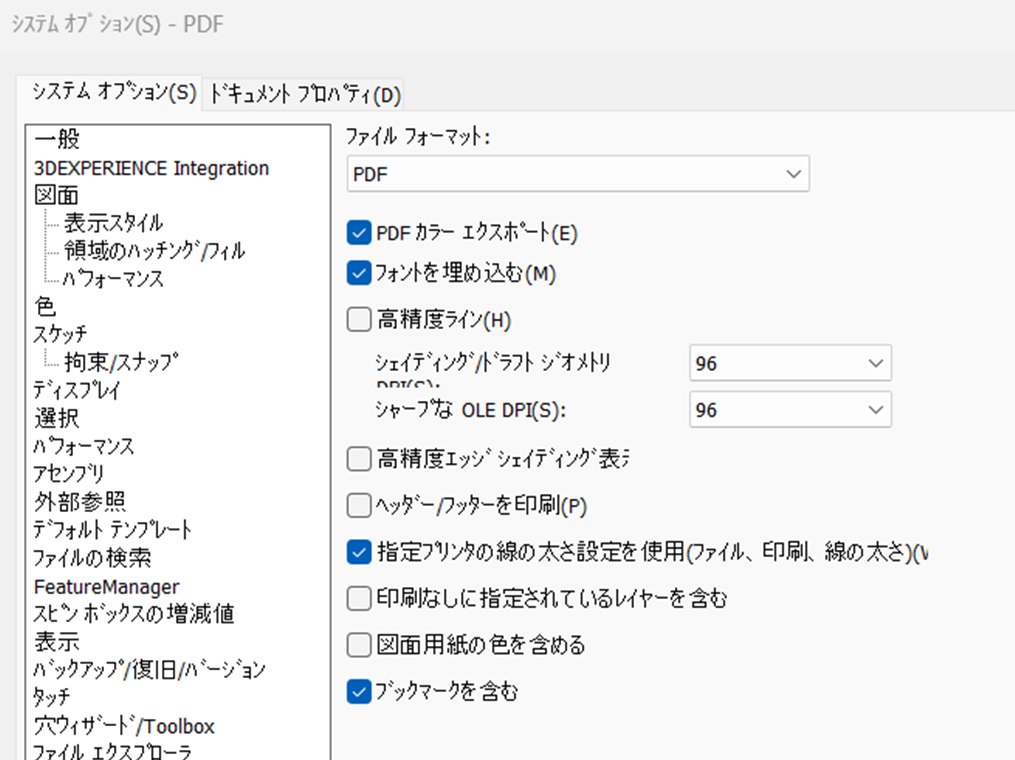
Task: Enable 高精度ライン(H) checkbox
Action: point(359,319)
